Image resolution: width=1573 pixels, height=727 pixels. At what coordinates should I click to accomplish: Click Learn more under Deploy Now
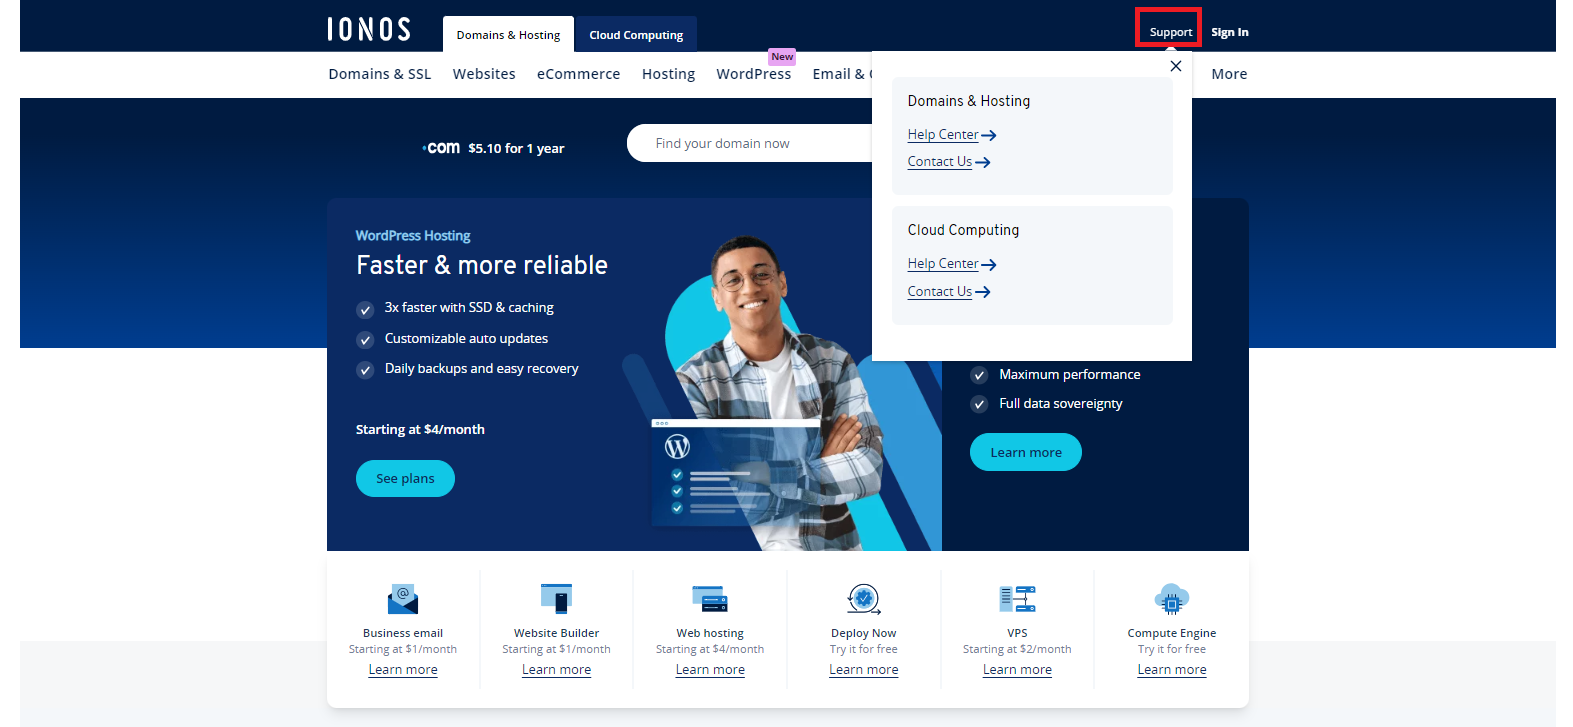pos(864,670)
